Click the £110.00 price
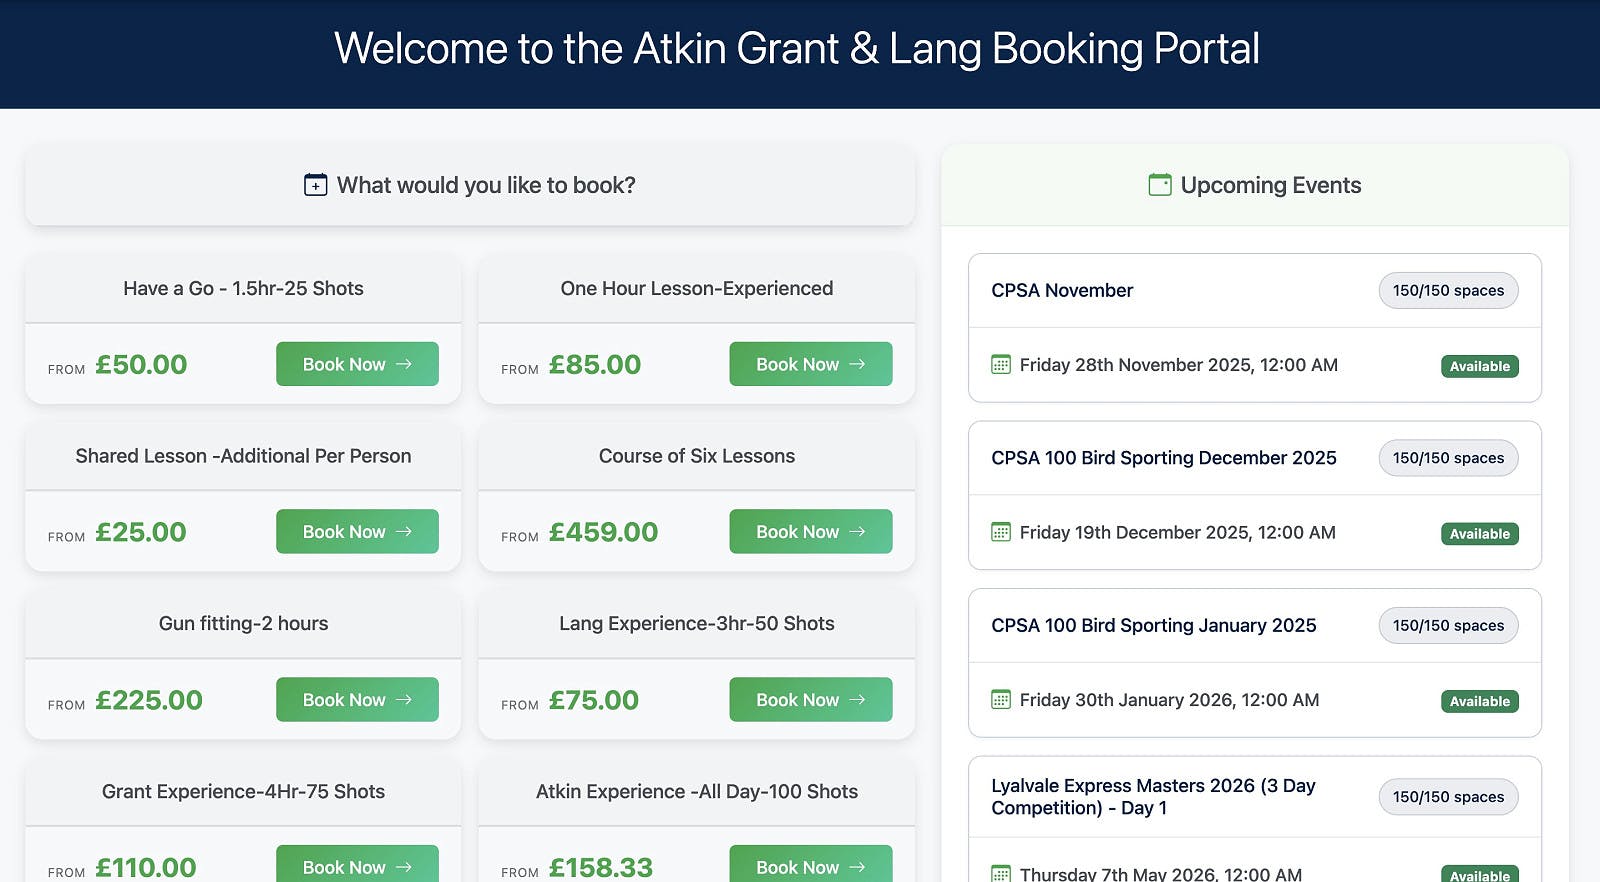This screenshot has width=1600, height=882. point(146,867)
